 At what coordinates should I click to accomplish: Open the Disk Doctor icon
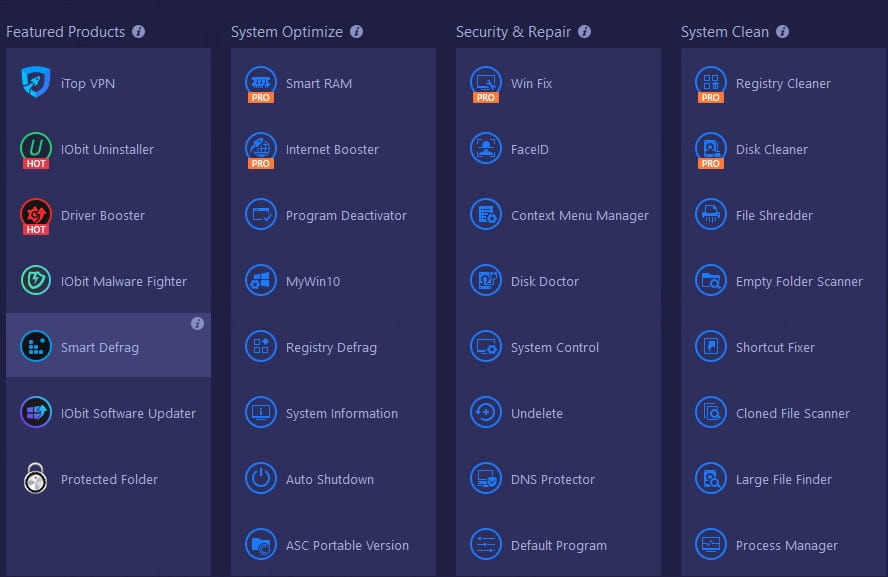pos(486,280)
